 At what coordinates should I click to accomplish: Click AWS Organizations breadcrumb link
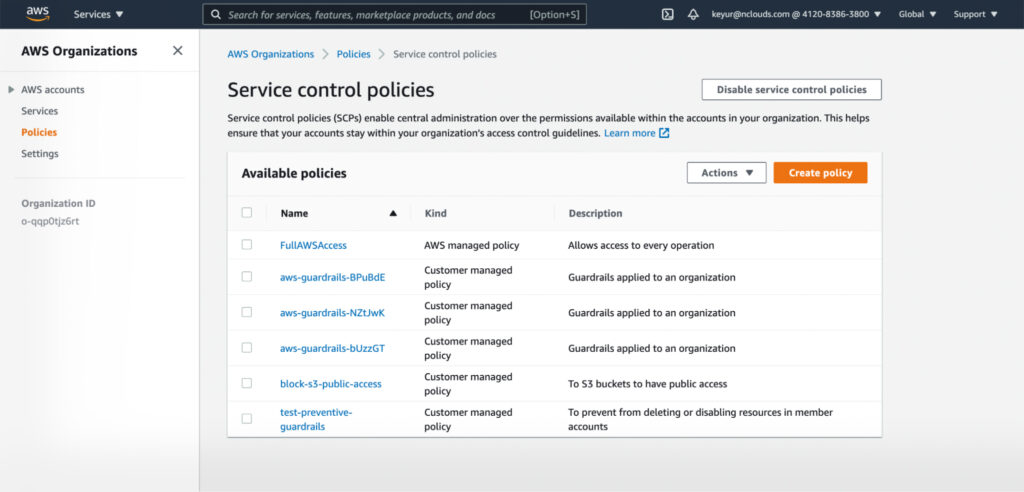point(271,54)
